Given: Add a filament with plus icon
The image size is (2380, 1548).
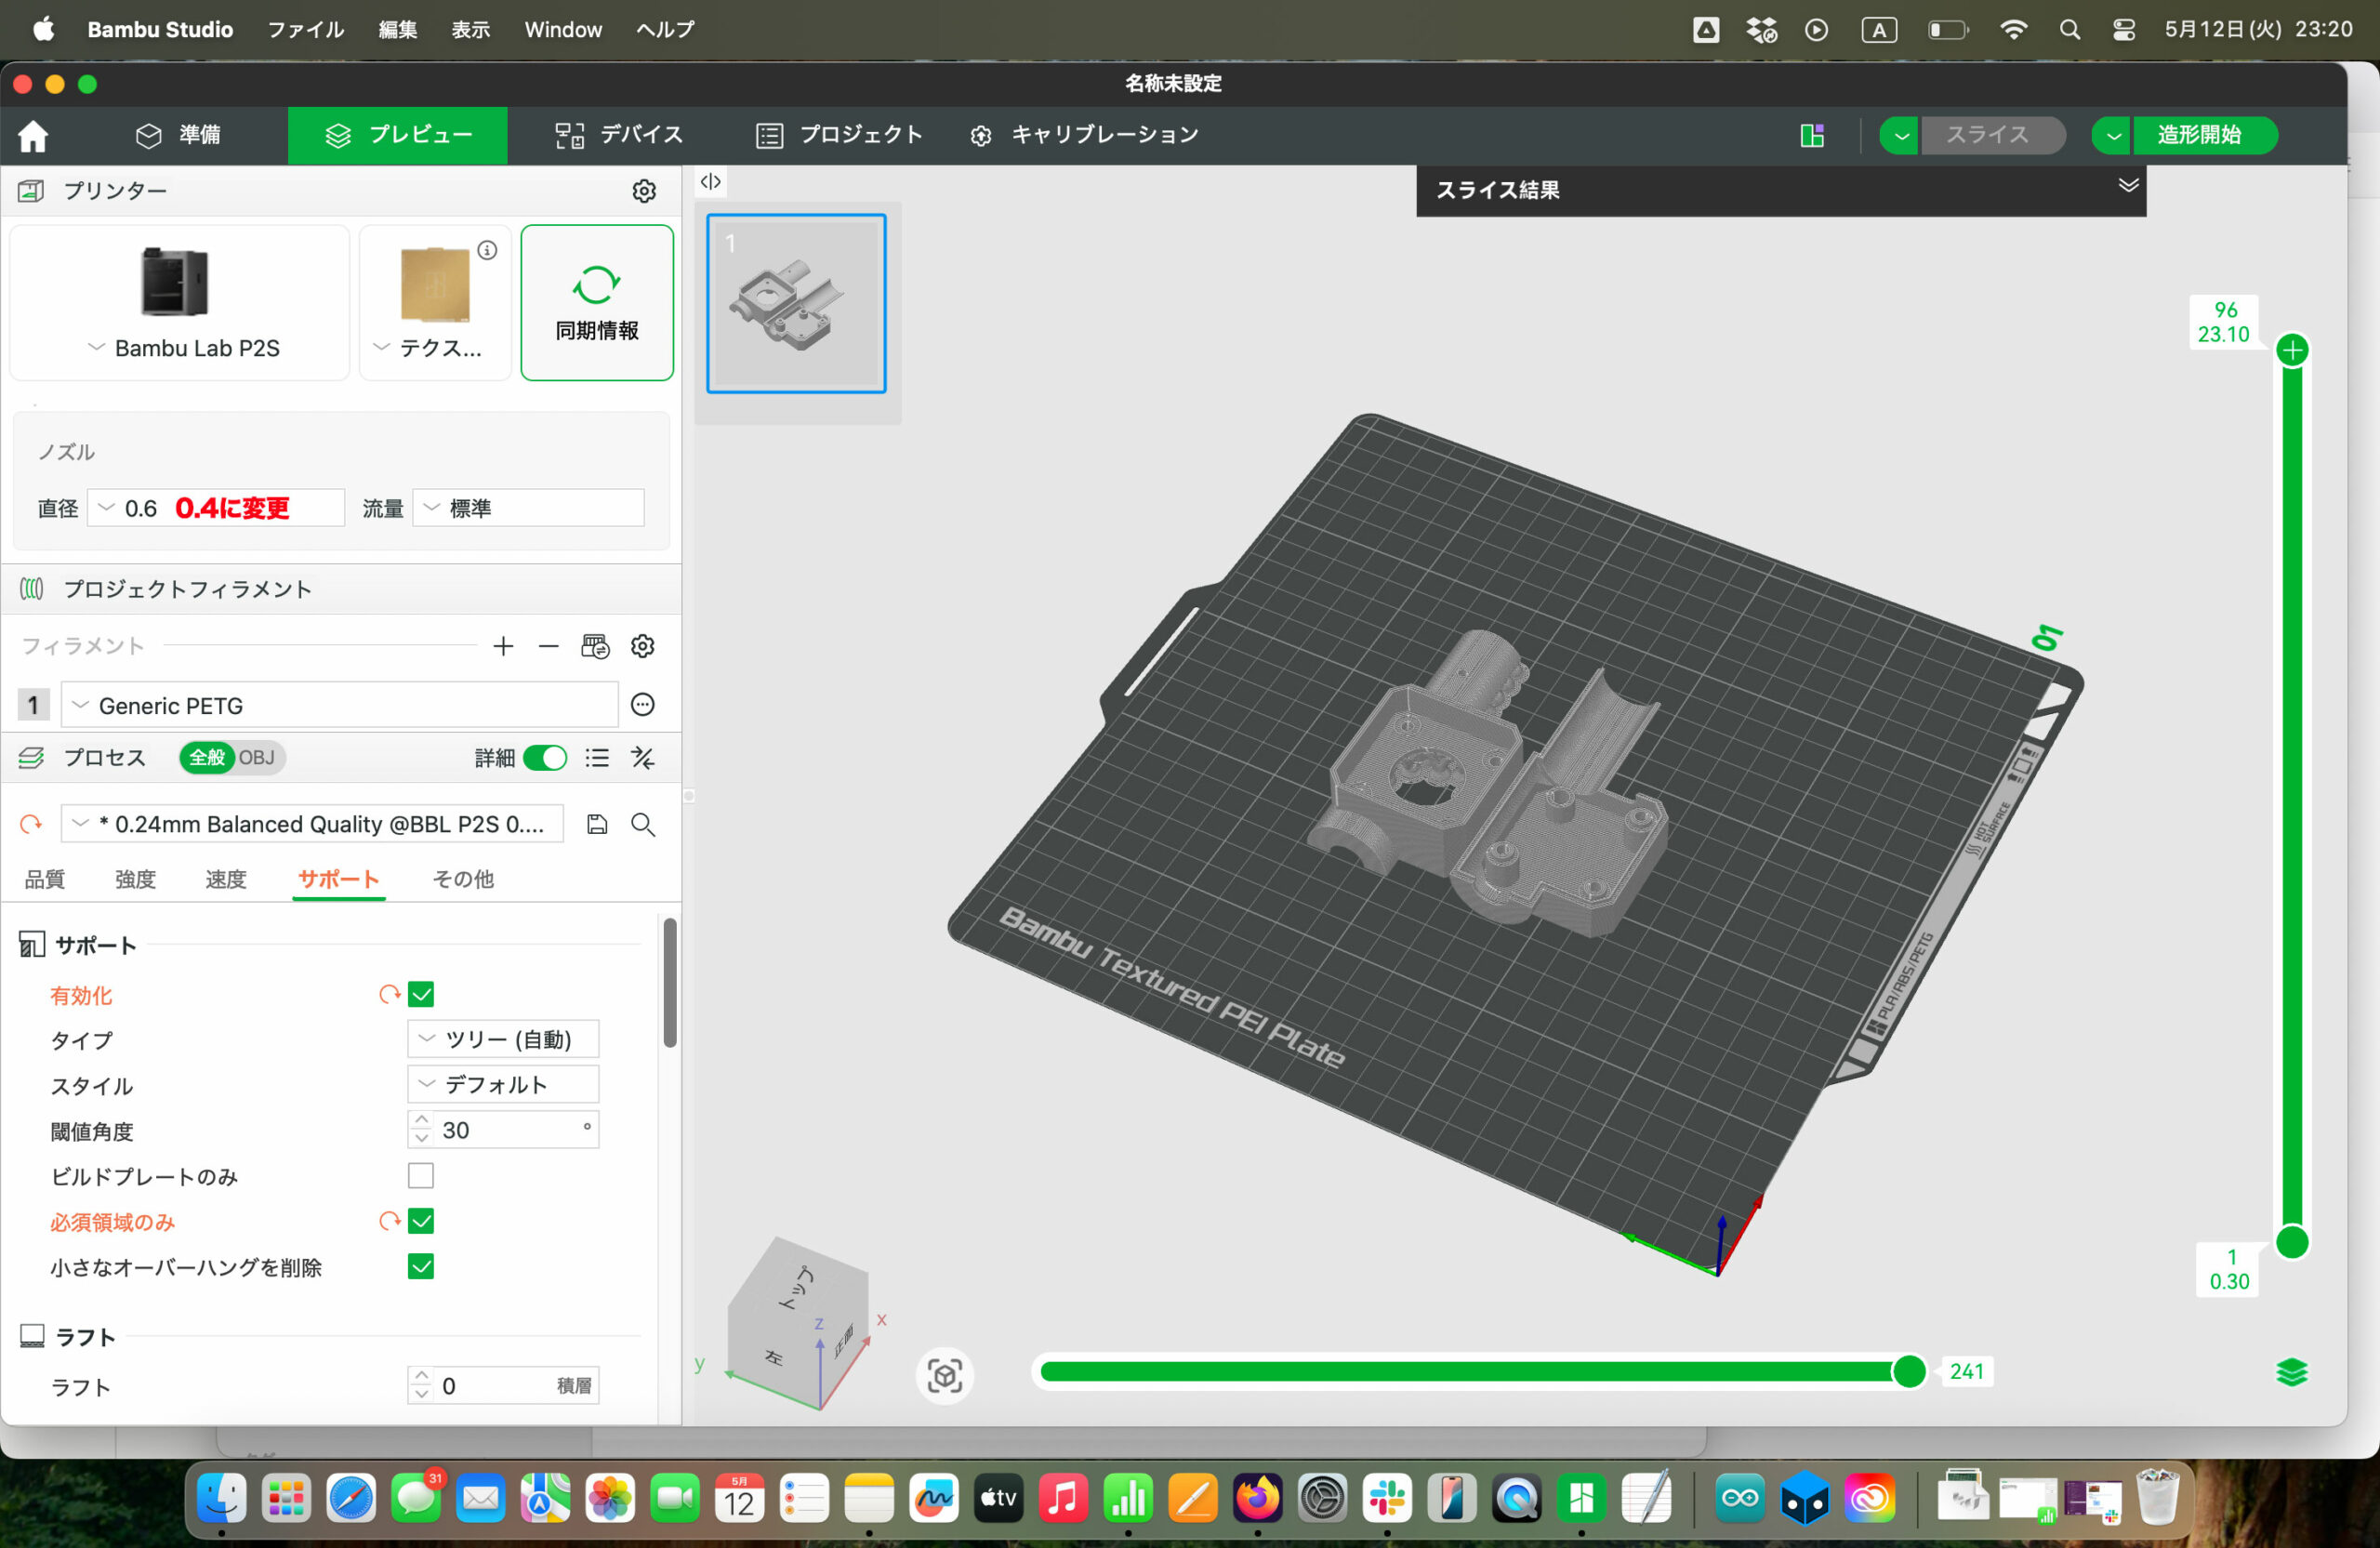Looking at the screenshot, I should [503, 646].
